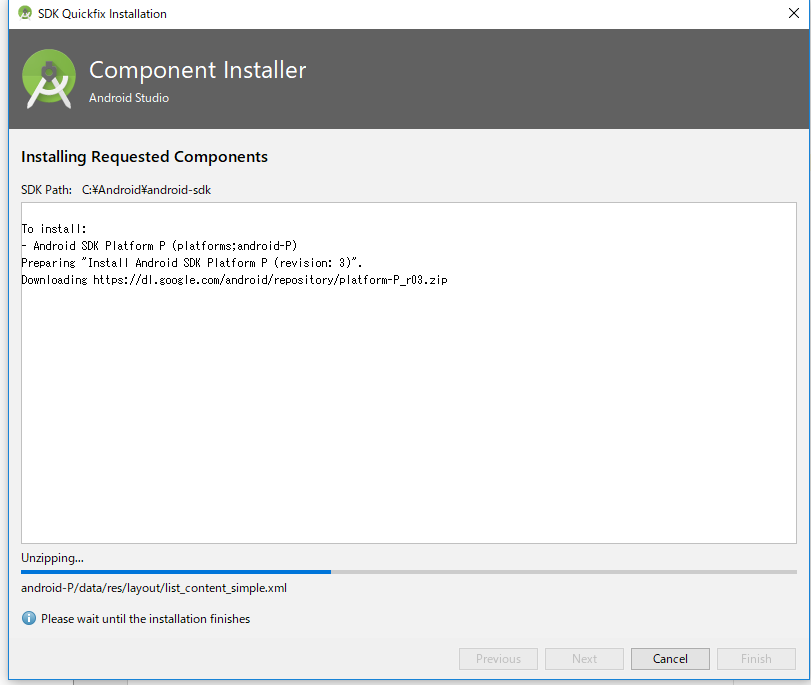Click the blue unzipping progress bar
Screen dimensions: 811x685
(x=176, y=572)
